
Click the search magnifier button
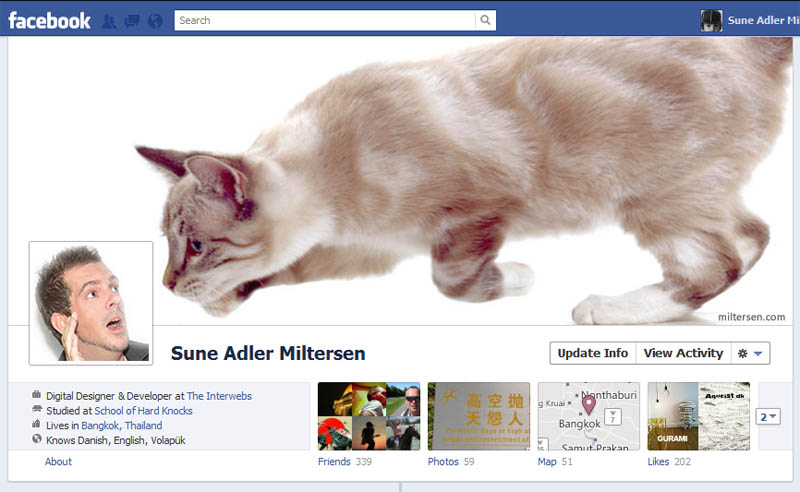[485, 20]
